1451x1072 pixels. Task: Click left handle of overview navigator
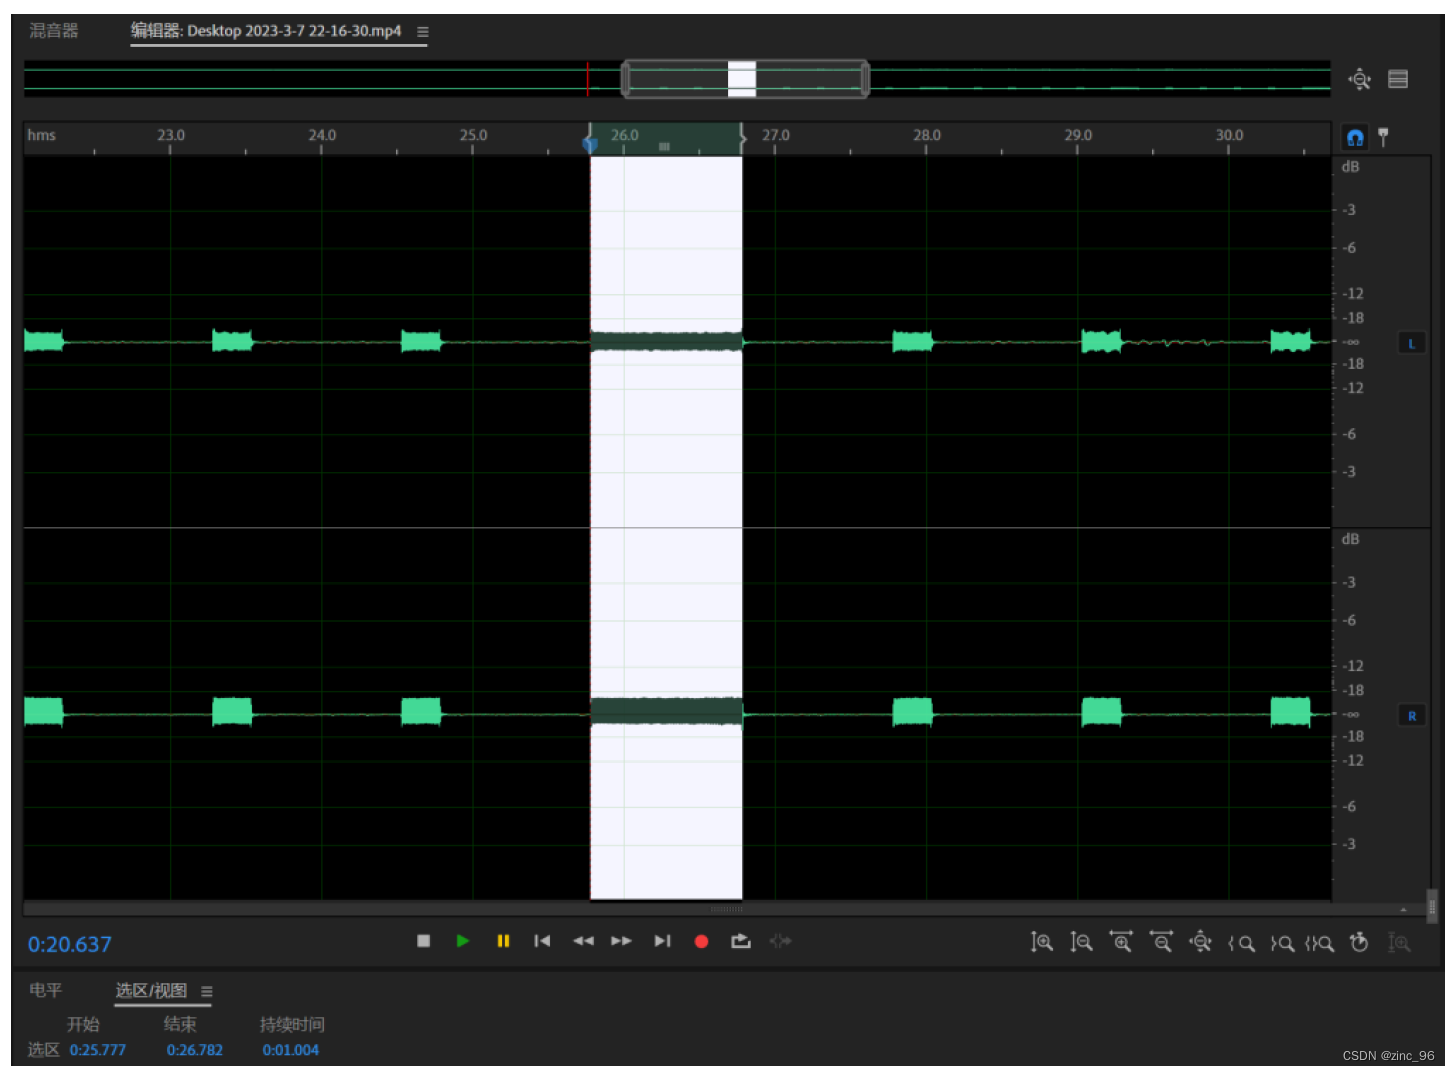tap(625, 79)
